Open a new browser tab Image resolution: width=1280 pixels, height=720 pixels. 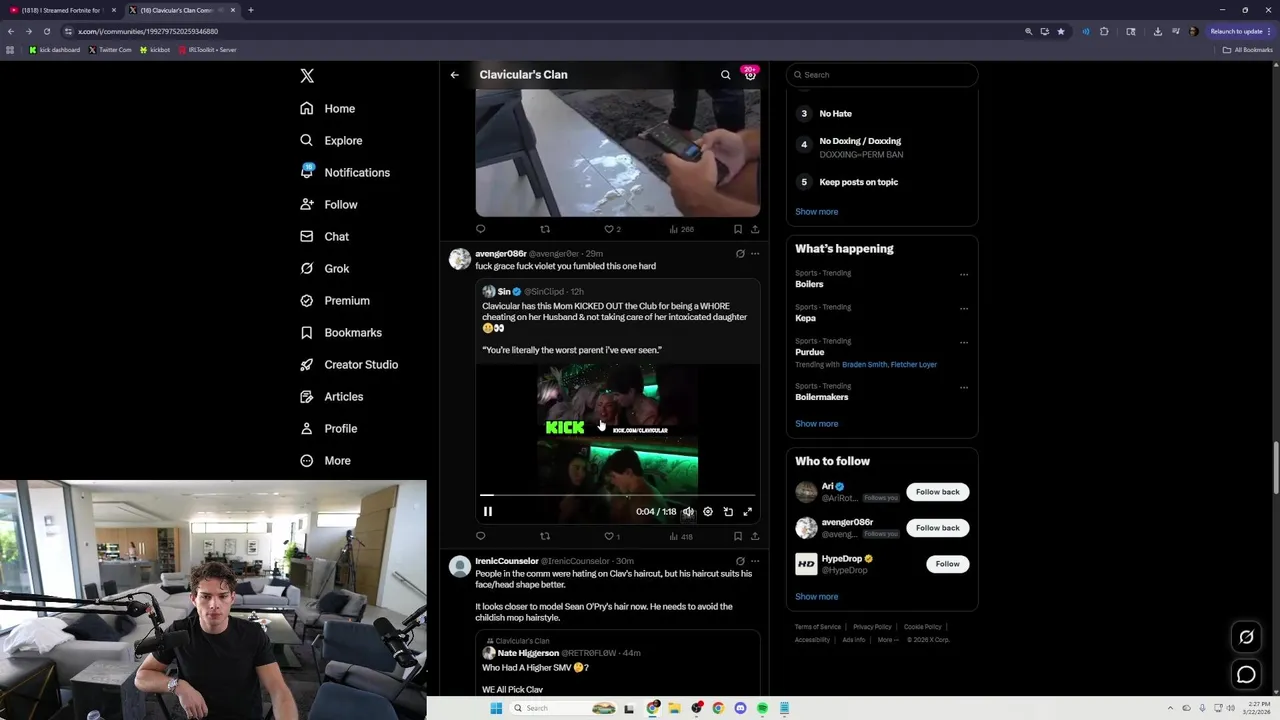coord(251,10)
